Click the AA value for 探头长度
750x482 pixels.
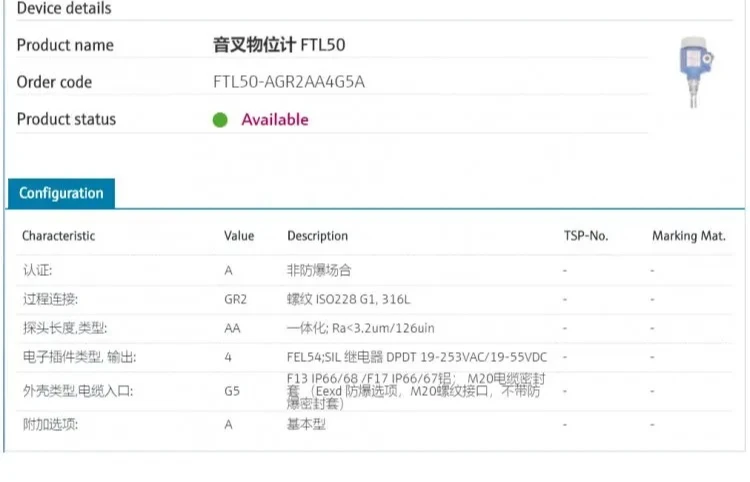click(232, 328)
